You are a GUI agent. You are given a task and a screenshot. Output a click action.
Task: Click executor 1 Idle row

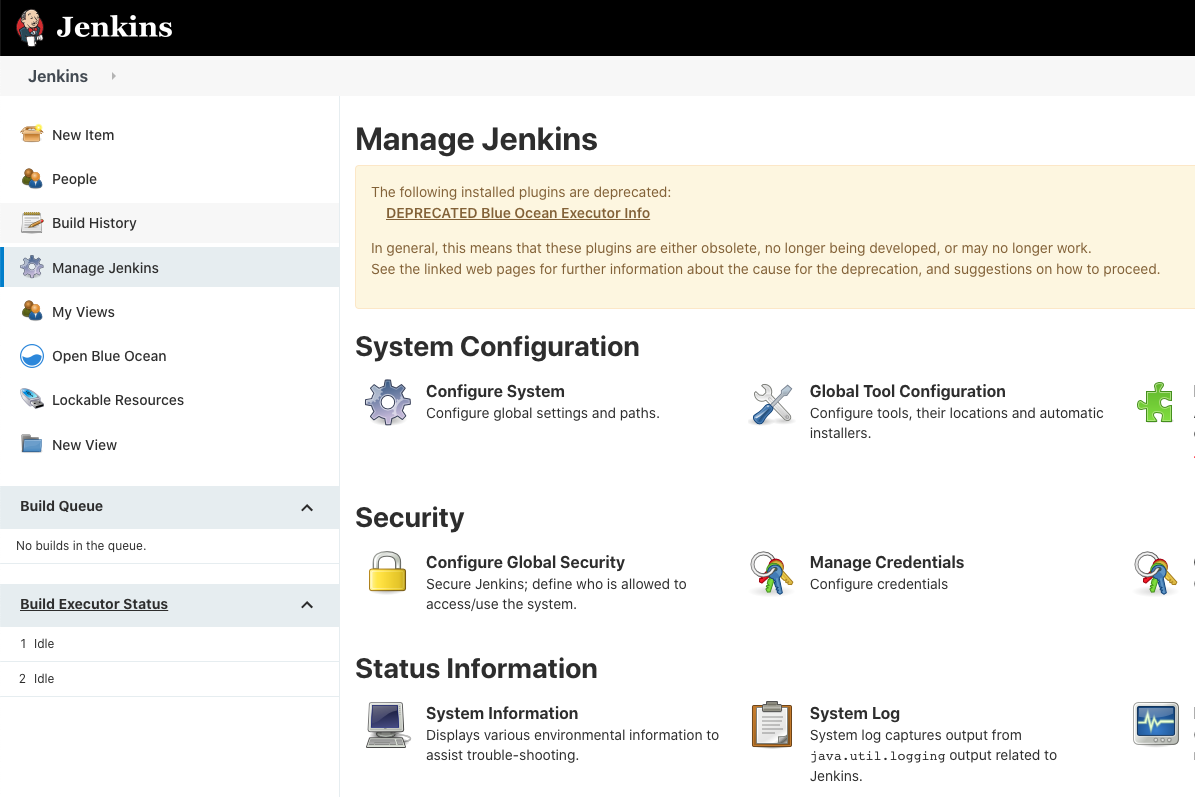click(x=169, y=644)
